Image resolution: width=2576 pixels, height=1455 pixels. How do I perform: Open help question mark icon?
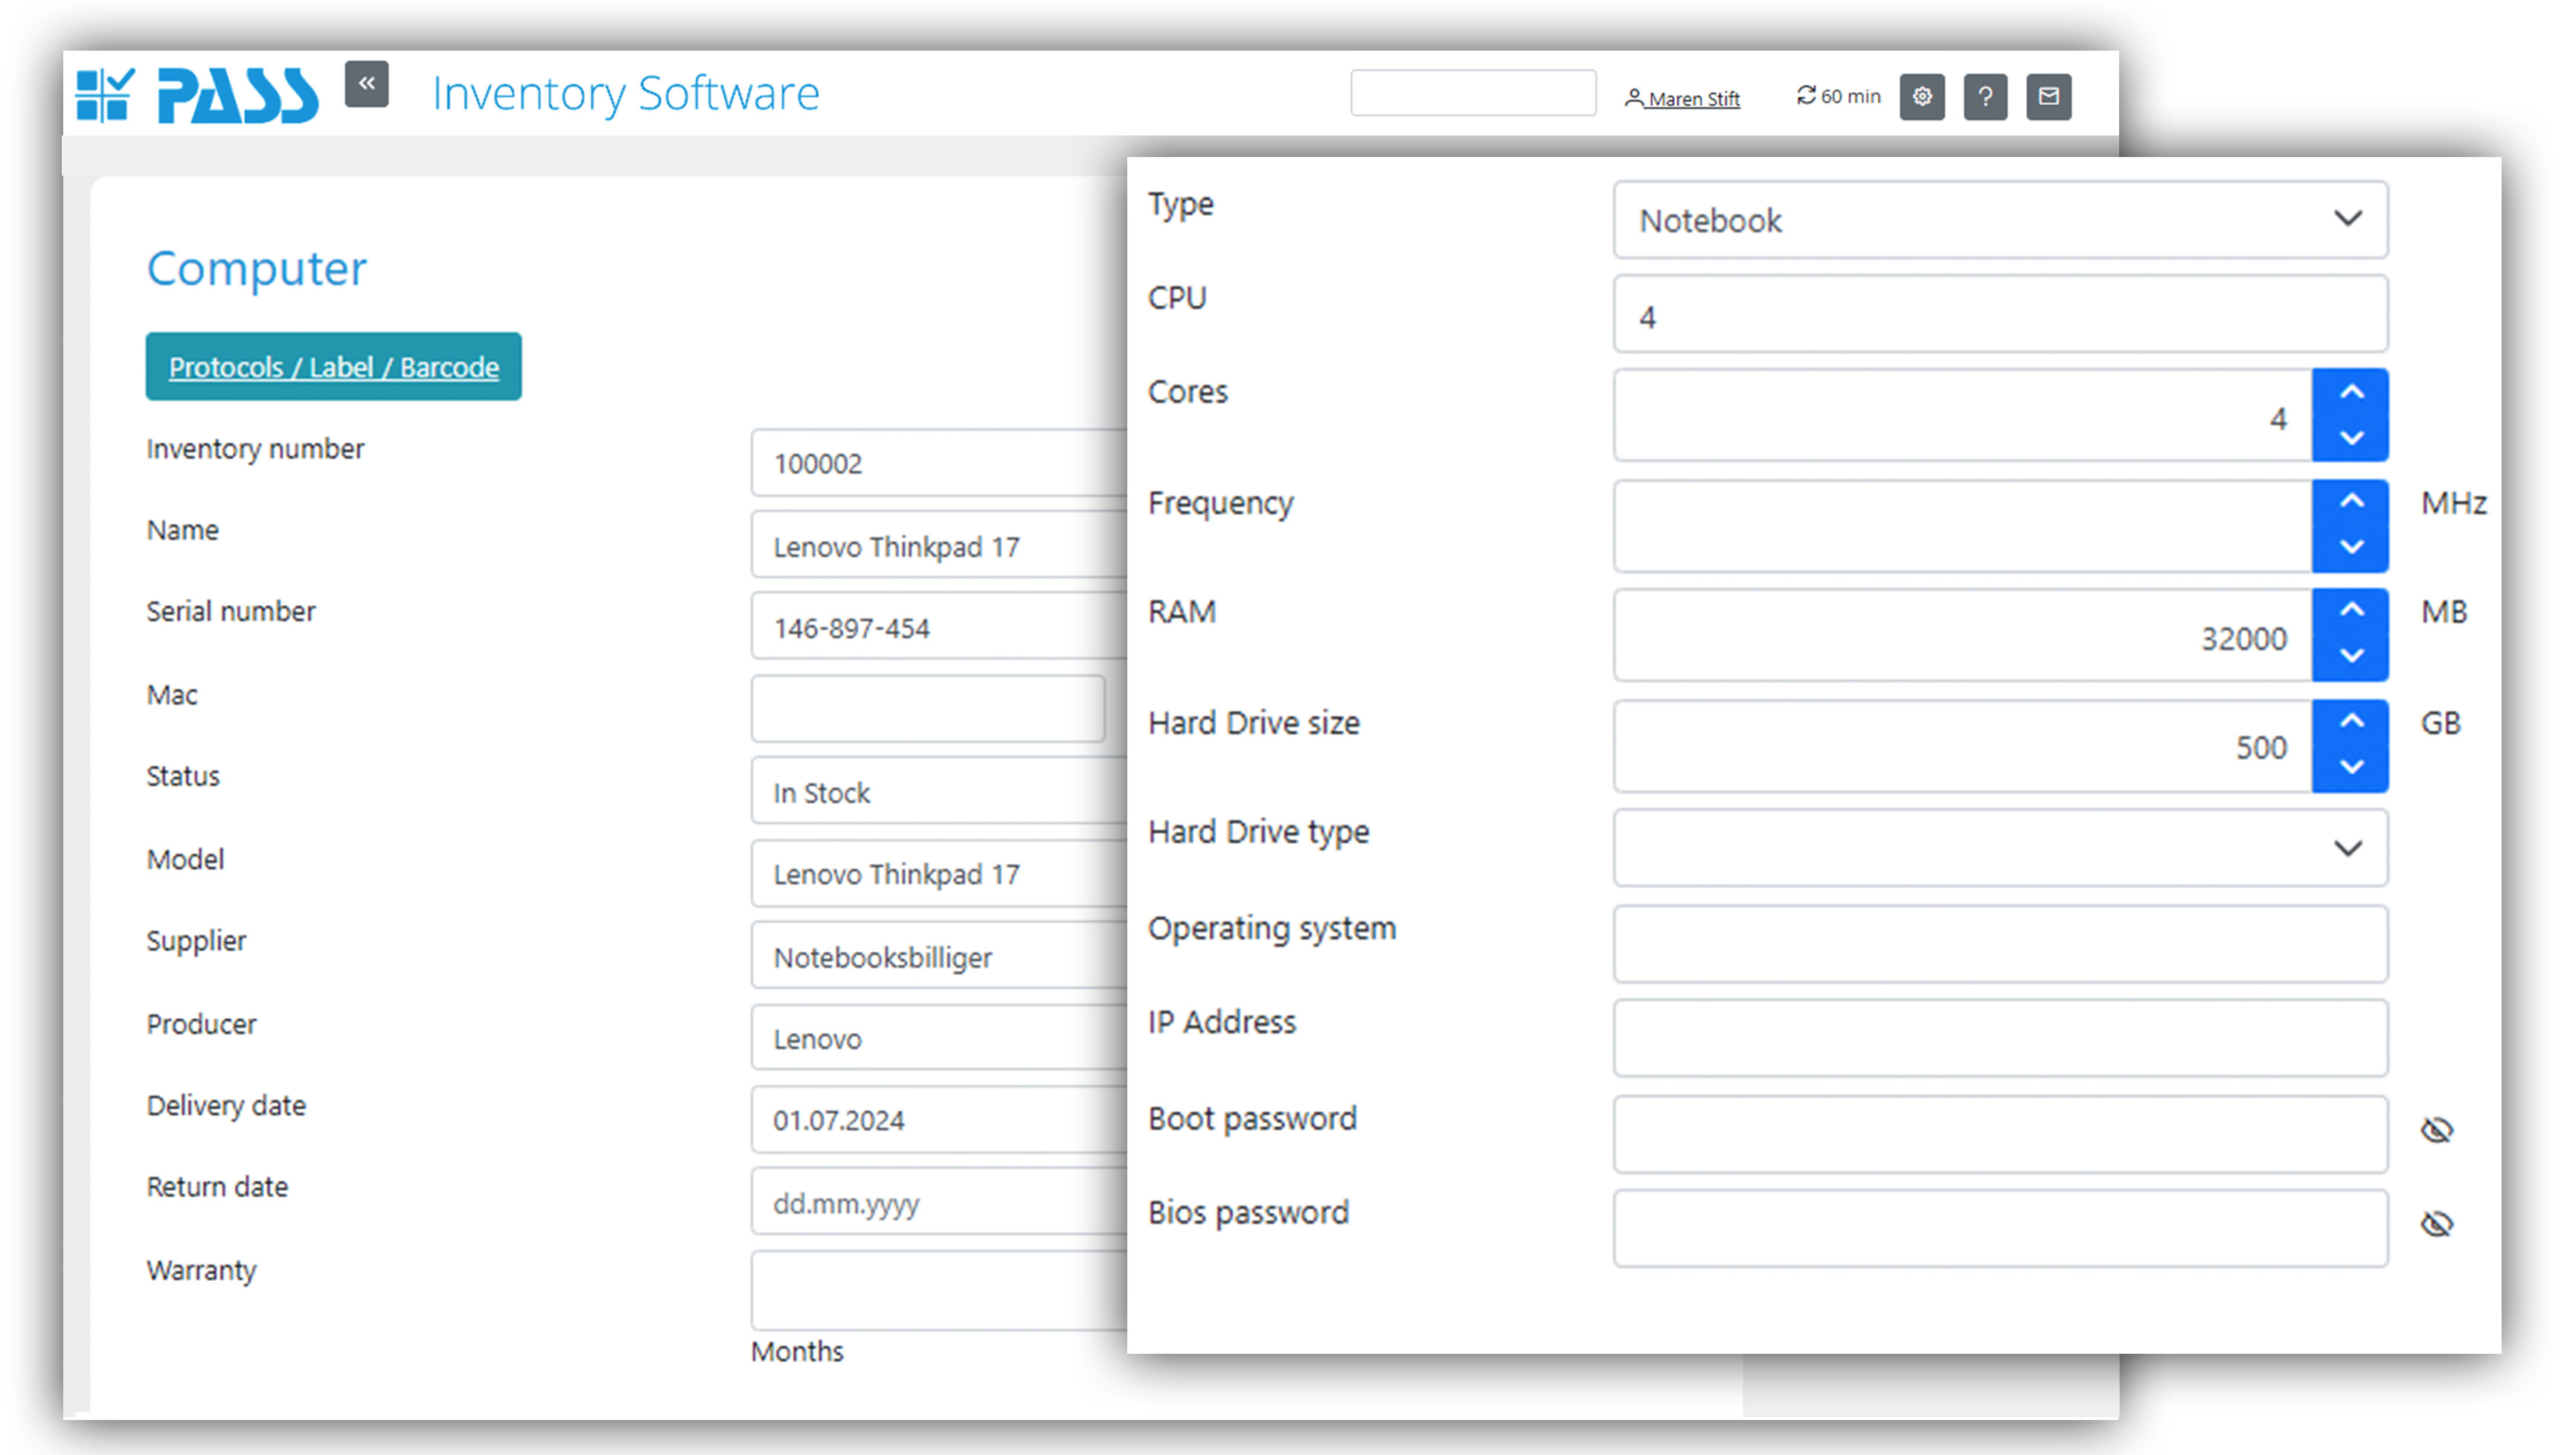(x=1985, y=97)
